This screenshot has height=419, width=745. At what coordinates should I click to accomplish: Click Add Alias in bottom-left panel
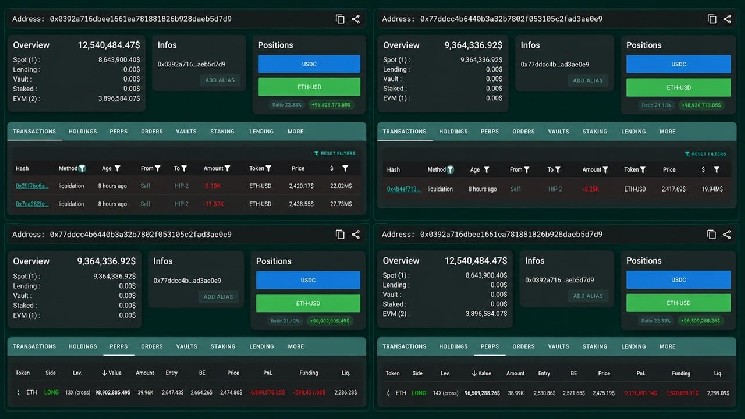tap(218, 296)
